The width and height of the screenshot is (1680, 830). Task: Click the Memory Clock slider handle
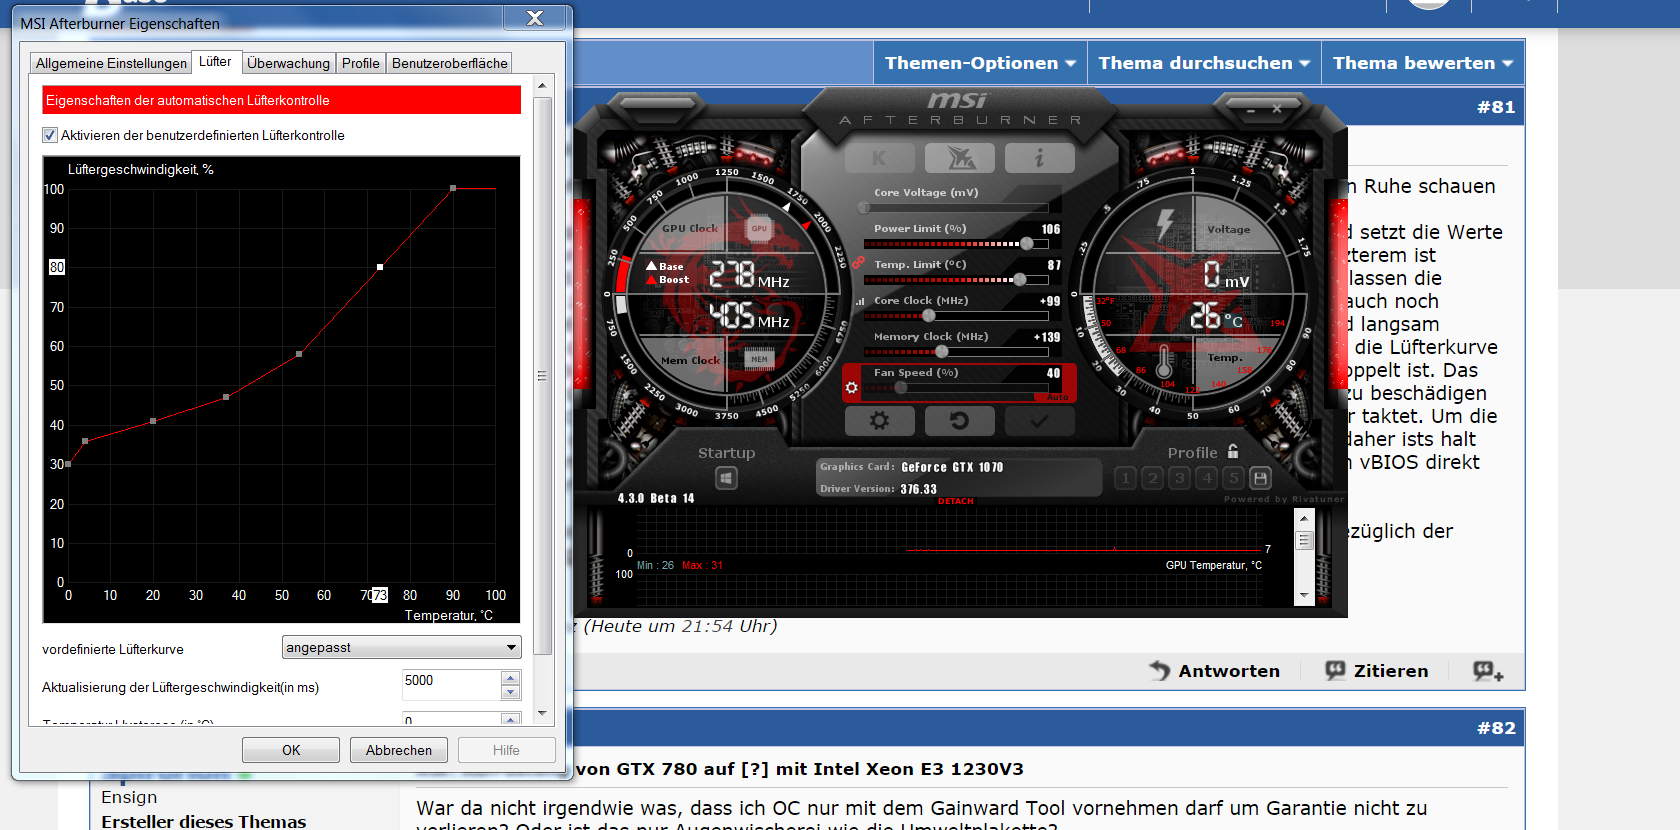[x=941, y=351]
